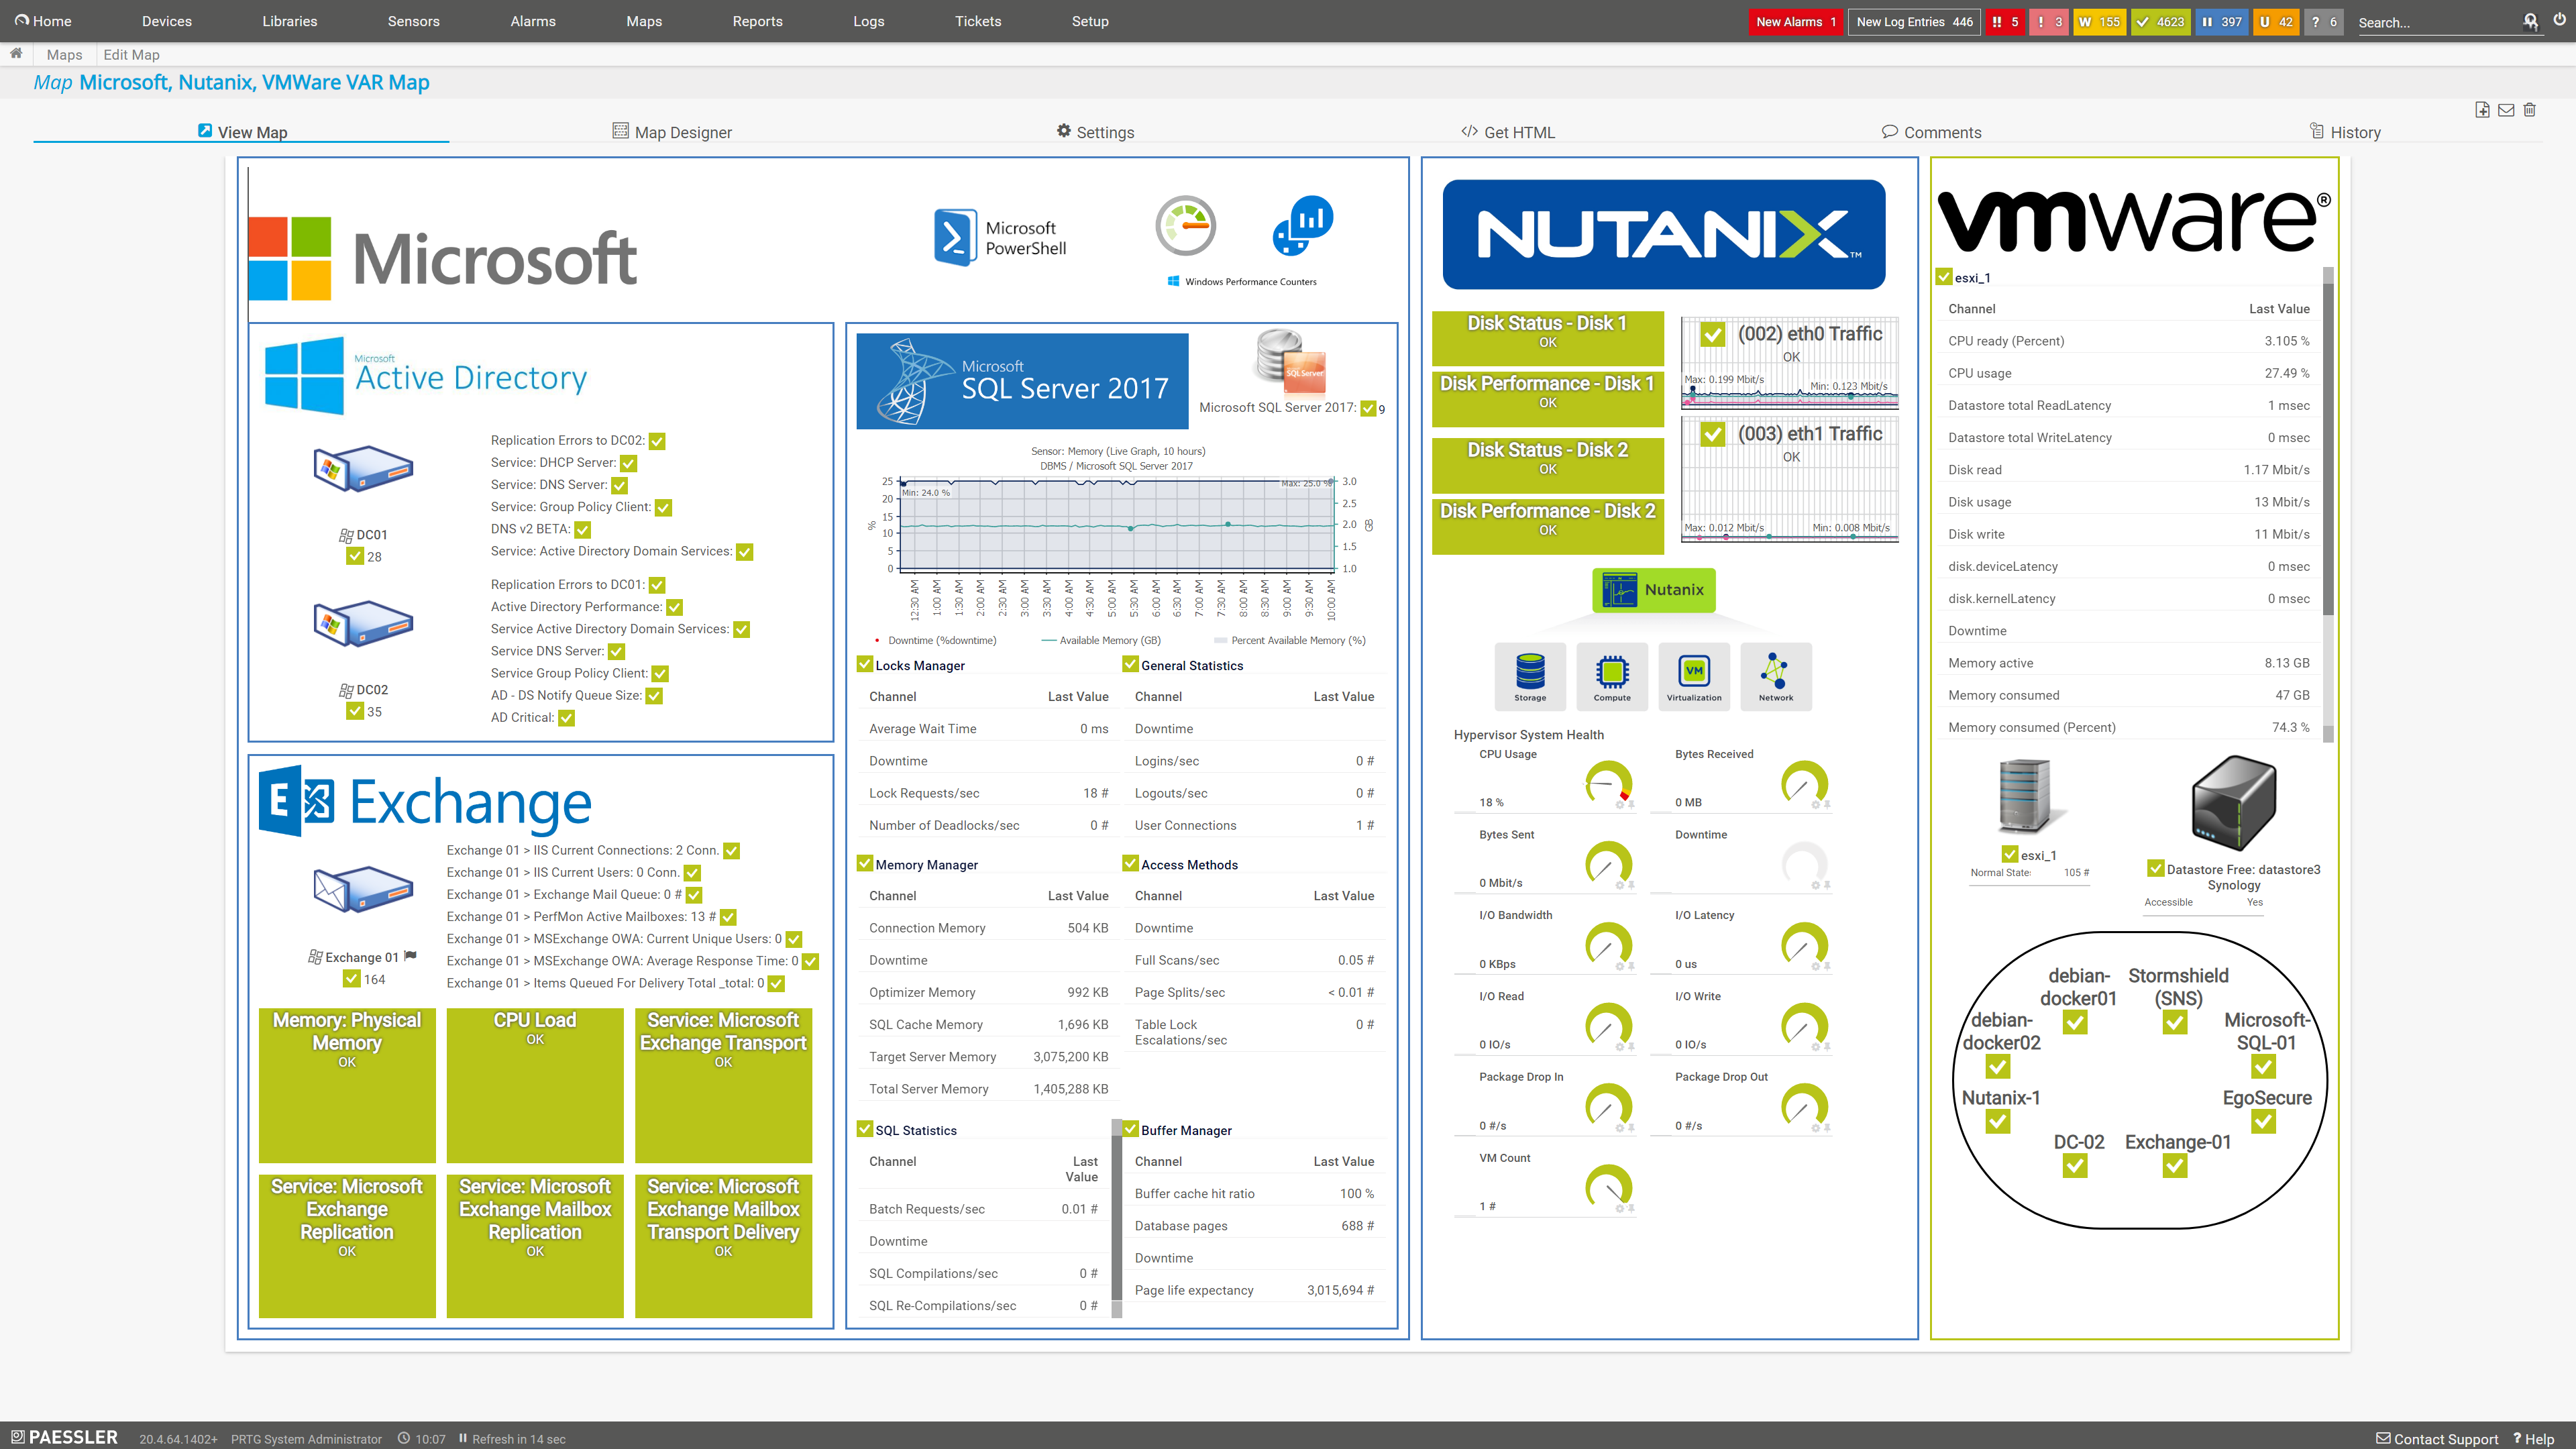The height and width of the screenshot is (1449, 2576).
Task: Click New Alarms button
Action: tap(1795, 21)
